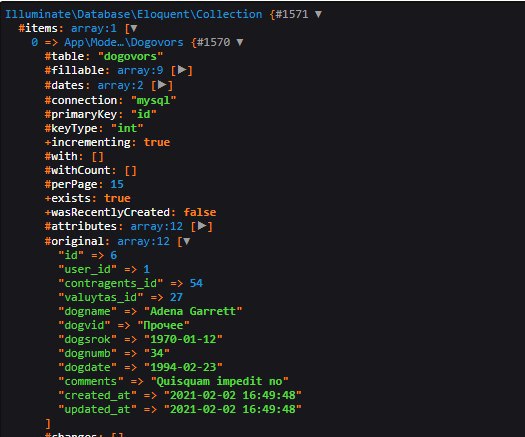The image size is (525, 437).
Task: Click the Illuminate\Database\Eloquent\Collection class name
Action: pyautogui.click(x=134, y=14)
